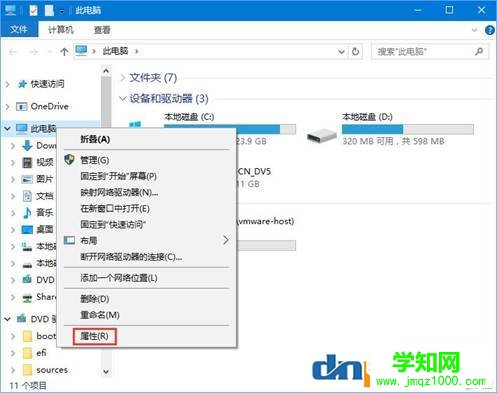Screen dimensions: 497x393
Task: Choose 在新窗口中打开(E) menu item
Action: [x=115, y=209]
